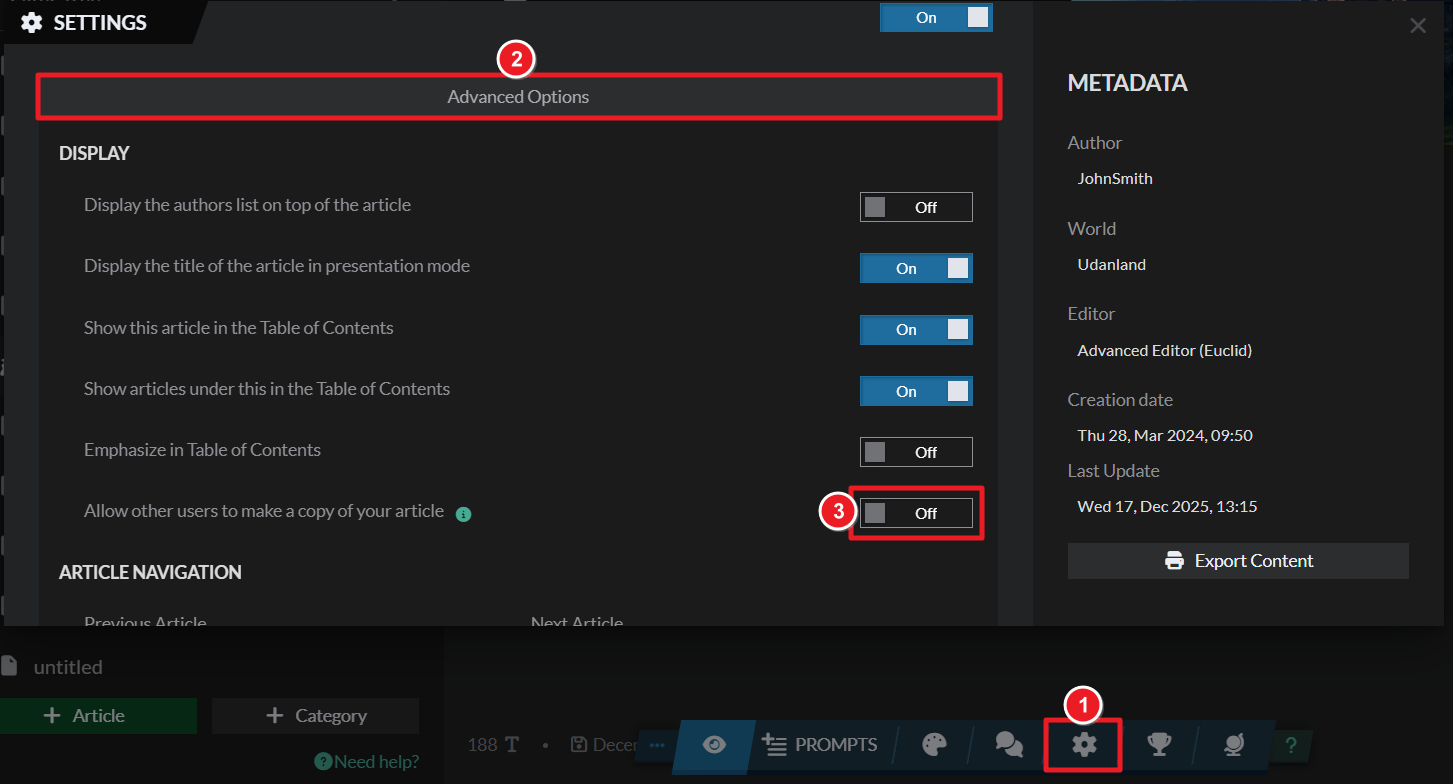Screen dimensions: 1453x784
Task: Close the settings panel with X
Action: tap(1418, 26)
